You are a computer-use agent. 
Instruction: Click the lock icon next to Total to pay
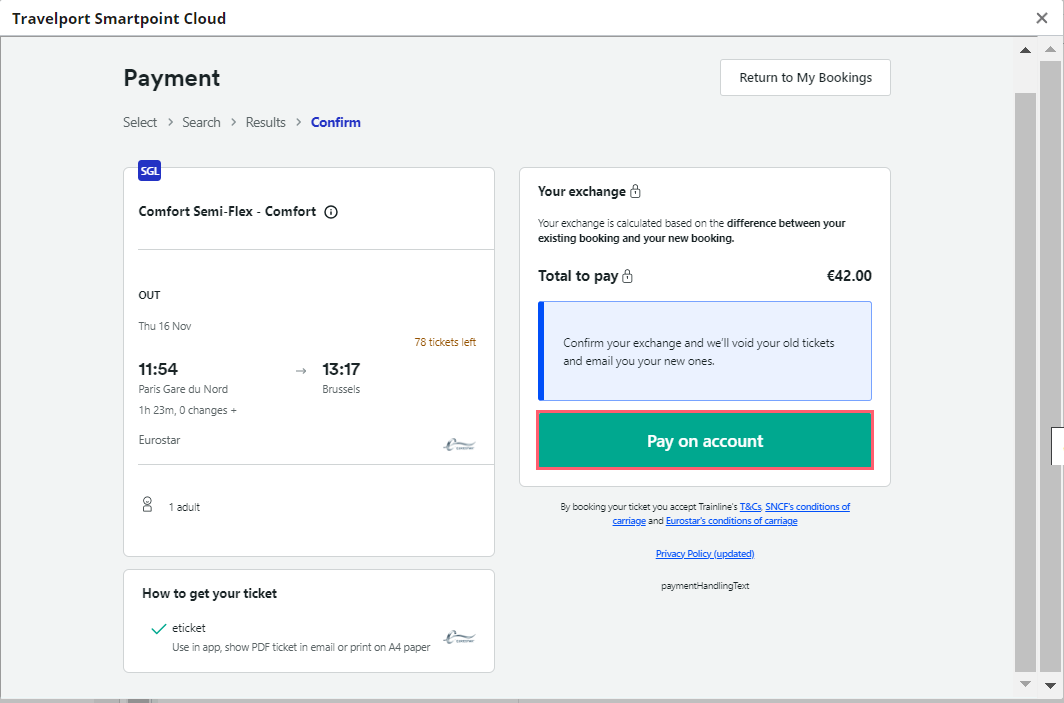[628, 276]
